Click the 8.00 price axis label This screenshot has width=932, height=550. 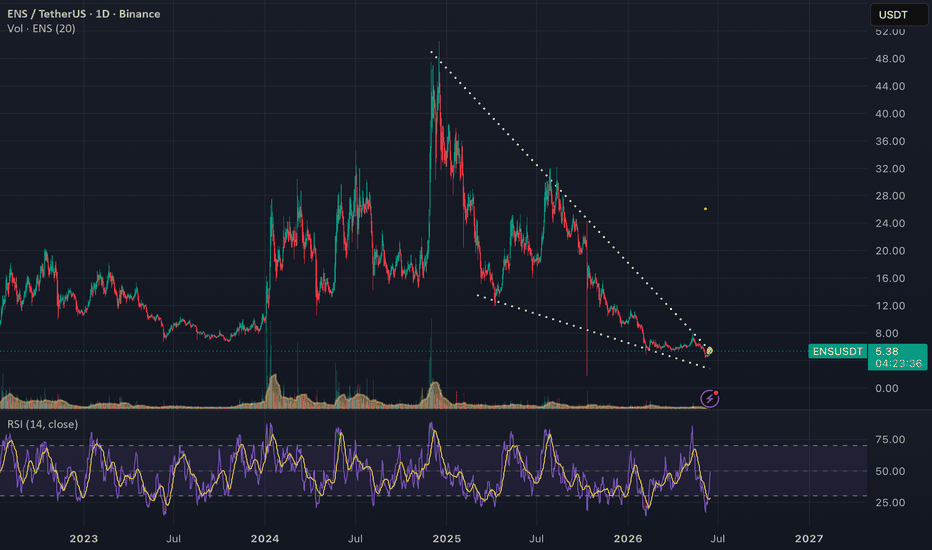tap(887, 334)
